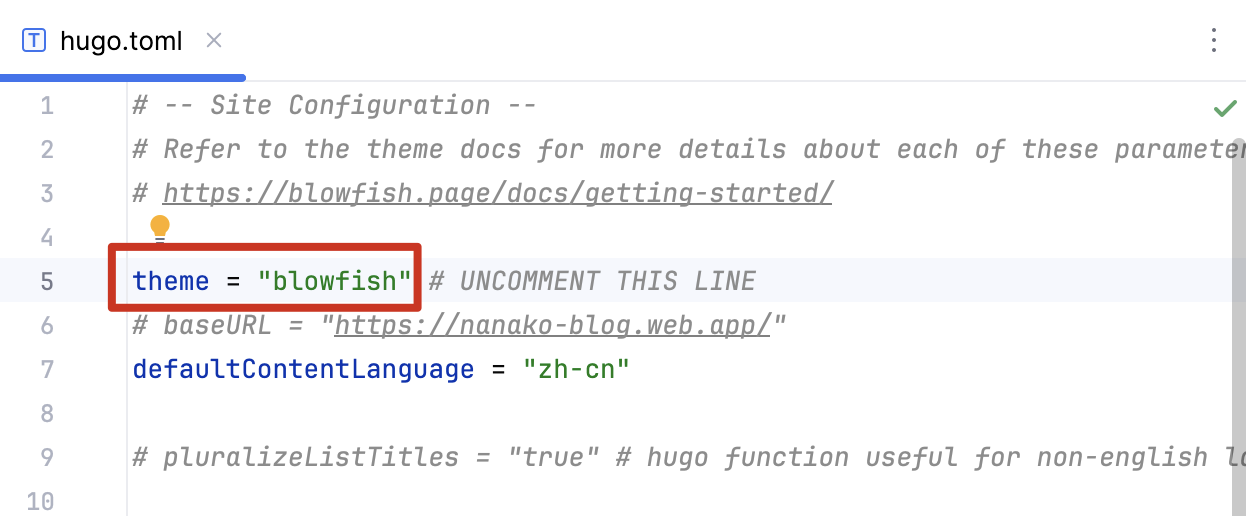Open the editor tab options menu
This screenshot has height=516, width=1246.
click(1214, 40)
